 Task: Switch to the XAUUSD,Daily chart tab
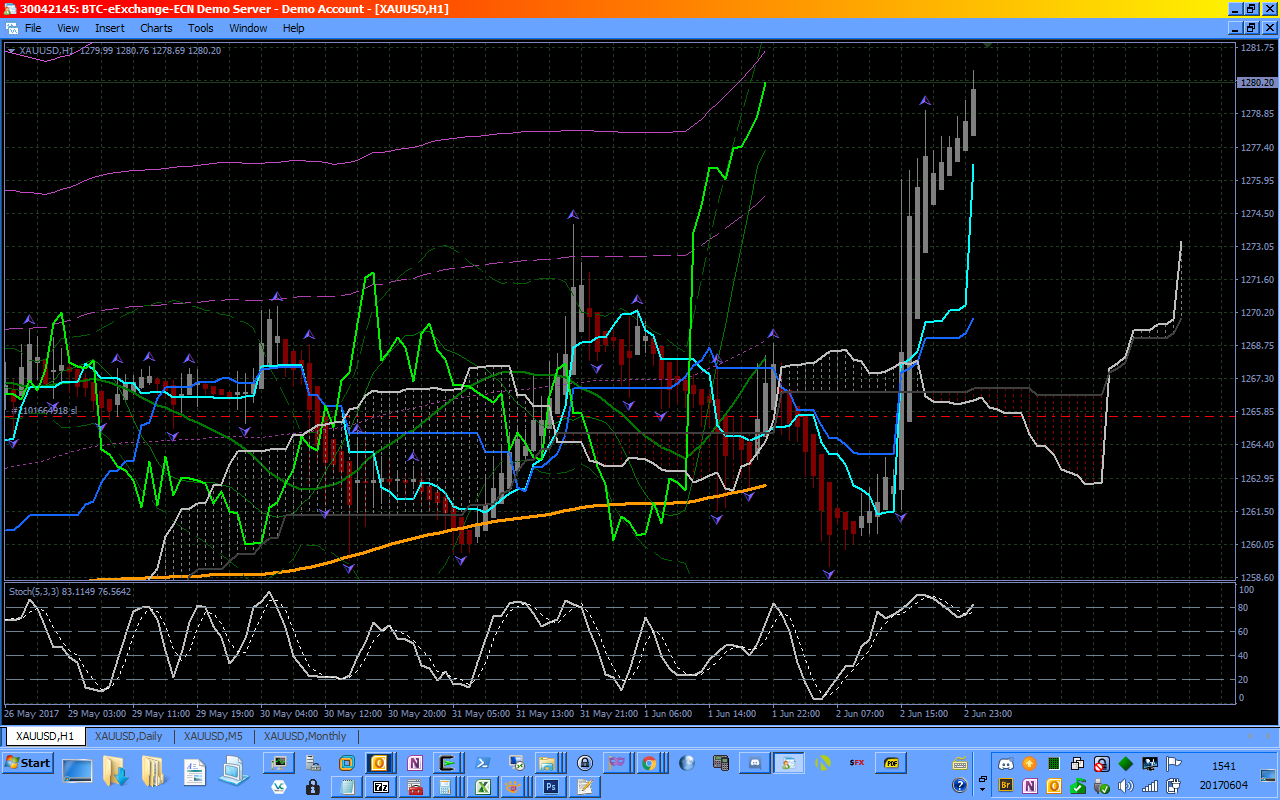point(128,736)
